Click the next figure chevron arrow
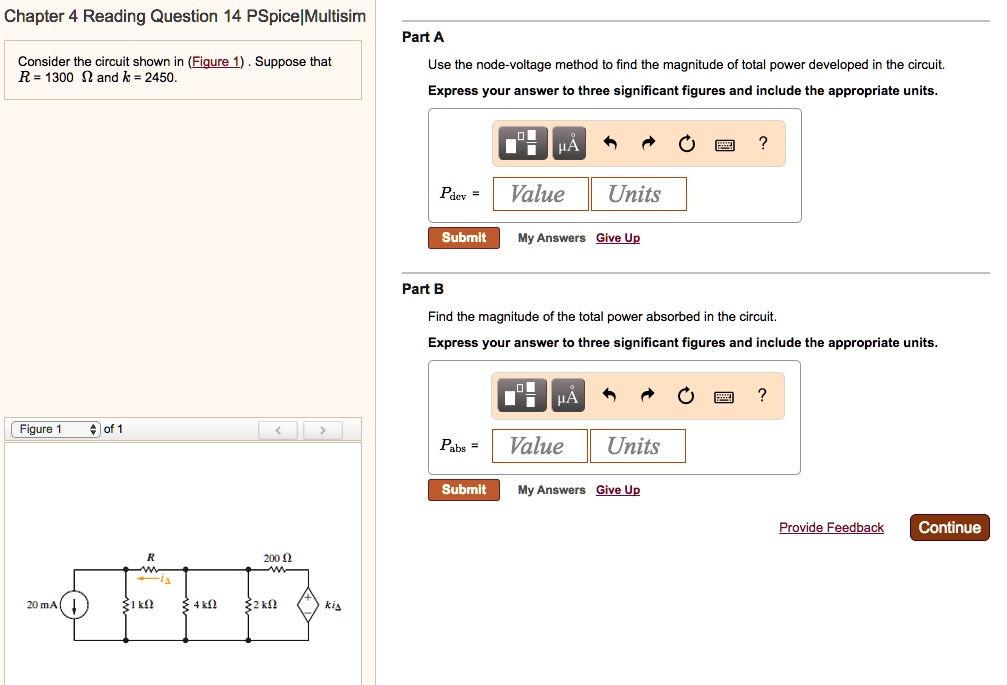 coord(320,428)
